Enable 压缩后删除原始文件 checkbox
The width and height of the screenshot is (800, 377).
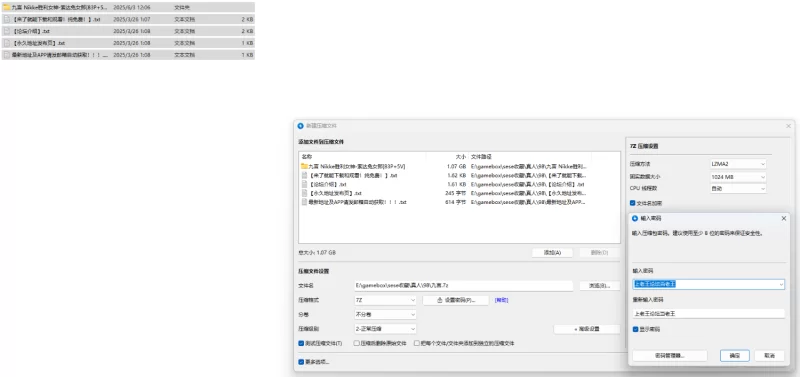356,343
